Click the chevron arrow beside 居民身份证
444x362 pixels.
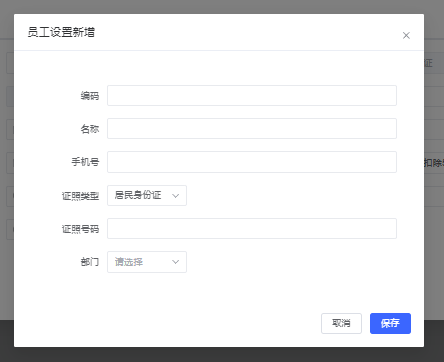point(175,196)
